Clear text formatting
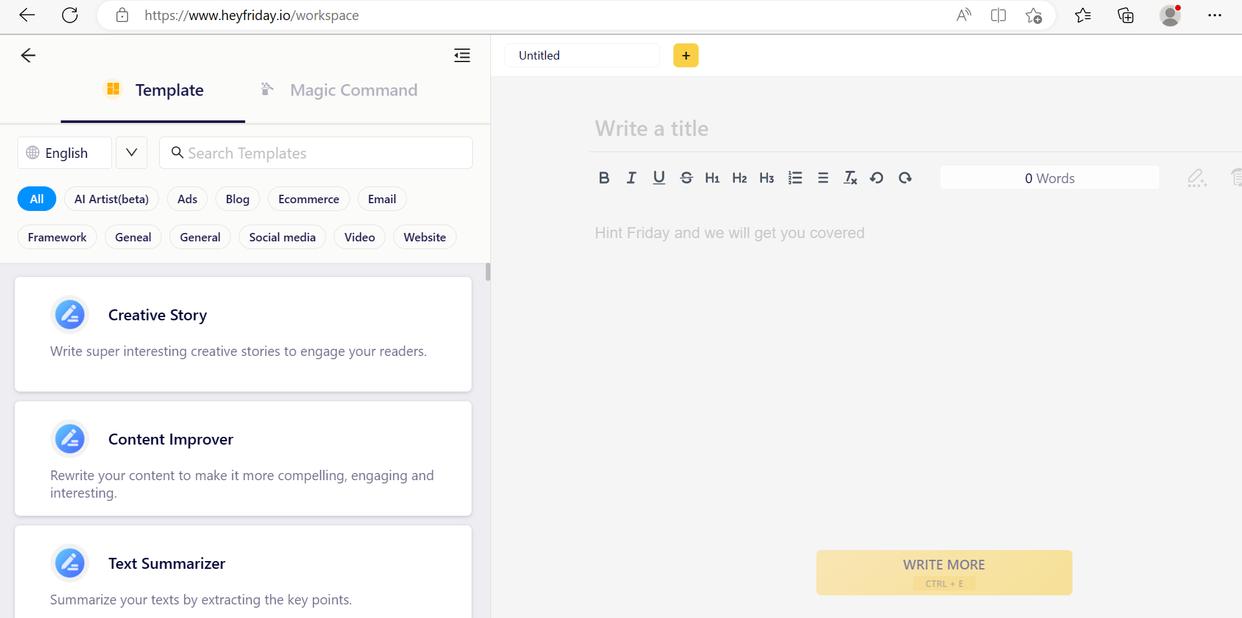 click(x=850, y=178)
